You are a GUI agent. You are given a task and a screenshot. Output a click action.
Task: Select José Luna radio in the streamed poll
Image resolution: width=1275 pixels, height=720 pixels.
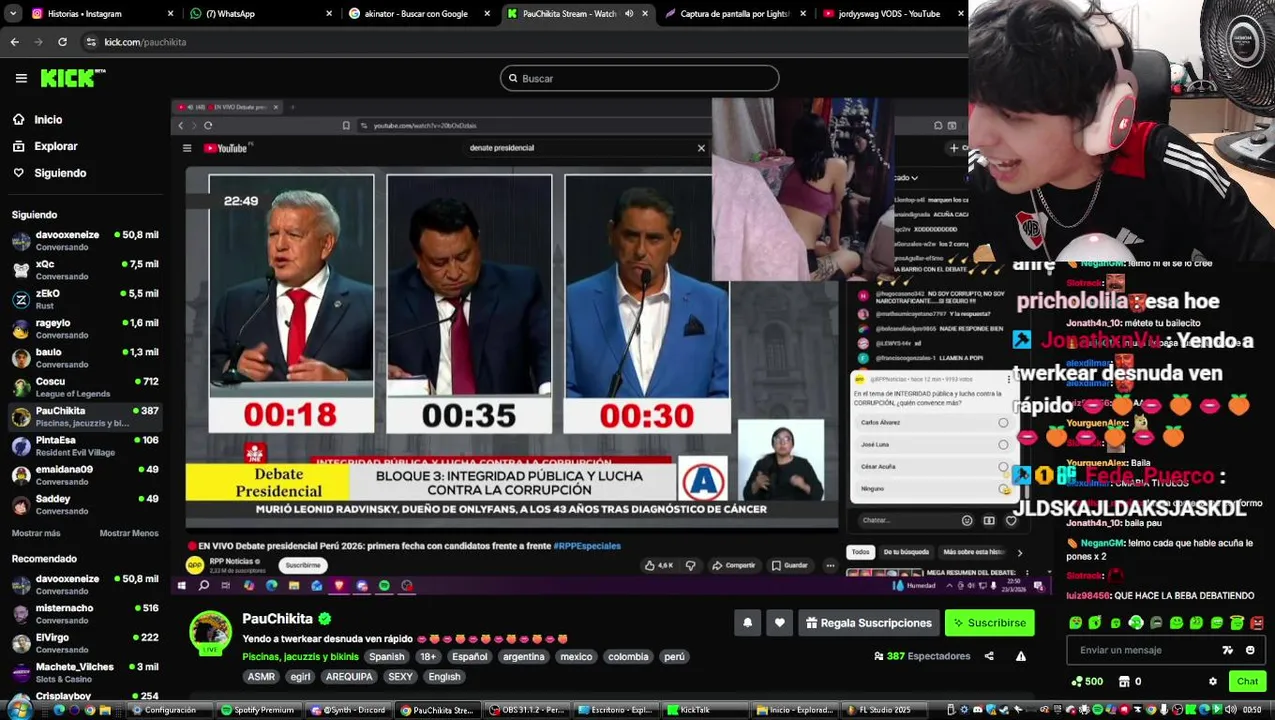pyautogui.click(x=1003, y=445)
